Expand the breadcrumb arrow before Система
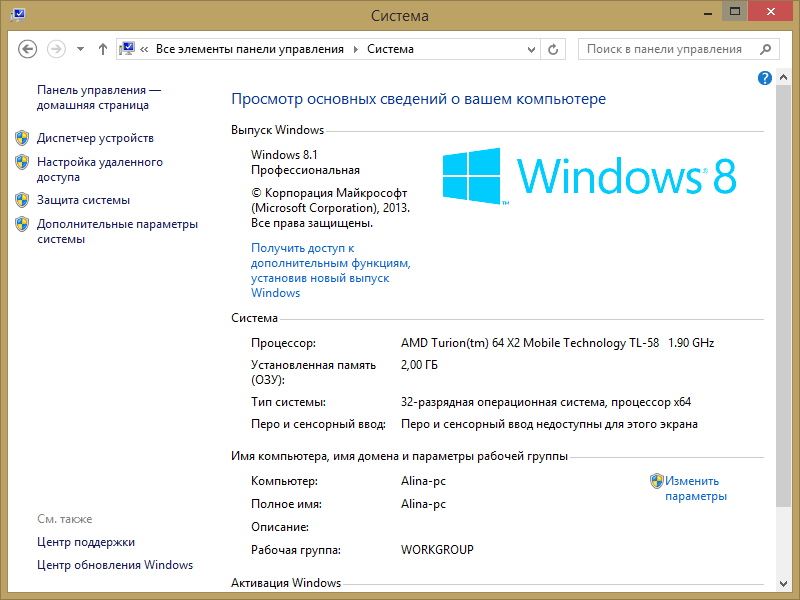The image size is (800, 600). click(356, 49)
